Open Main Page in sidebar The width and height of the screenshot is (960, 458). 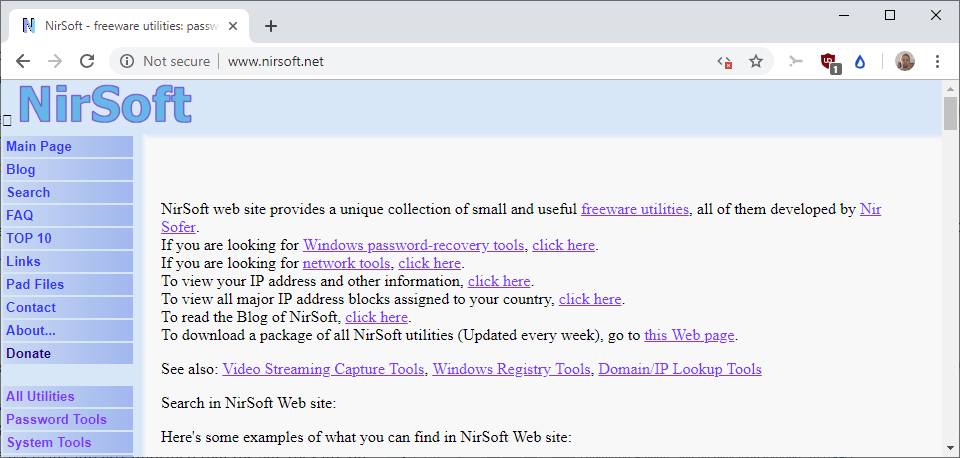click(x=67, y=146)
